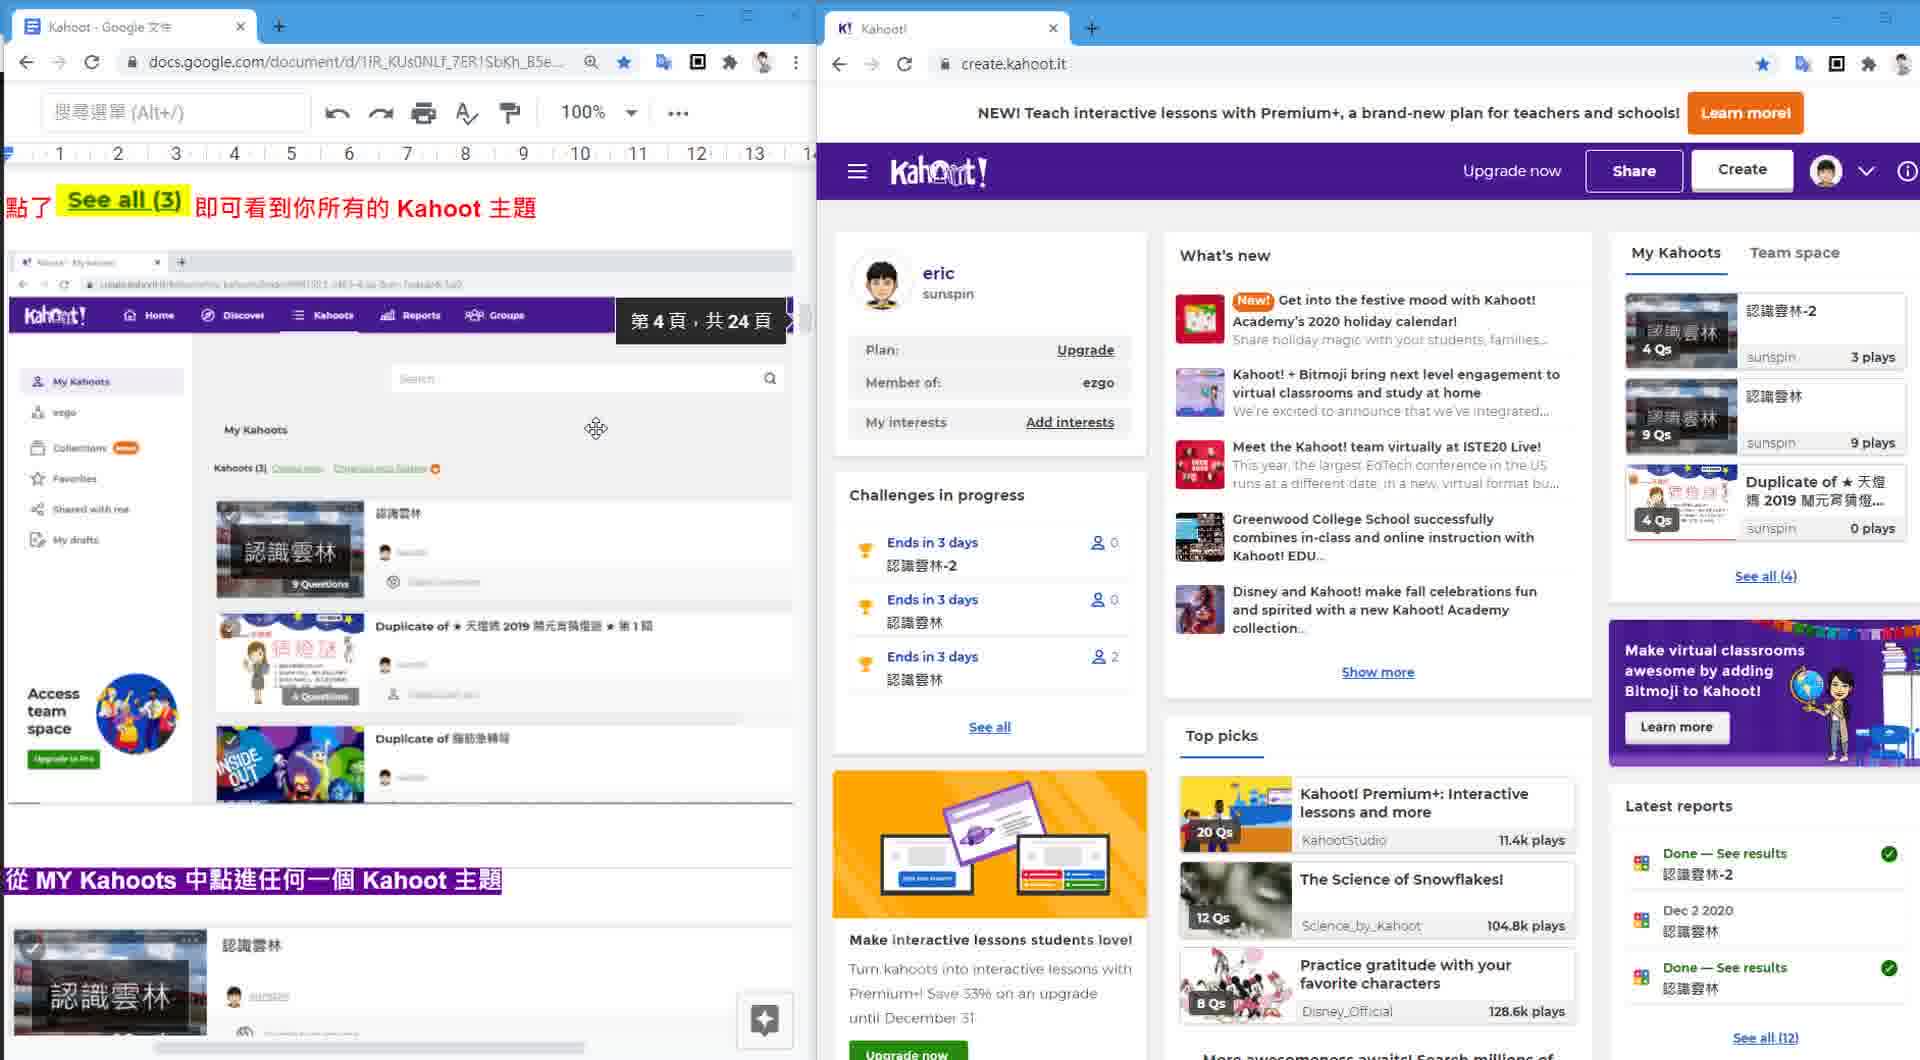1920x1060 pixels.
Task: Open Kahoot hamburger menu
Action: pyautogui.click(x=857, y=171)
